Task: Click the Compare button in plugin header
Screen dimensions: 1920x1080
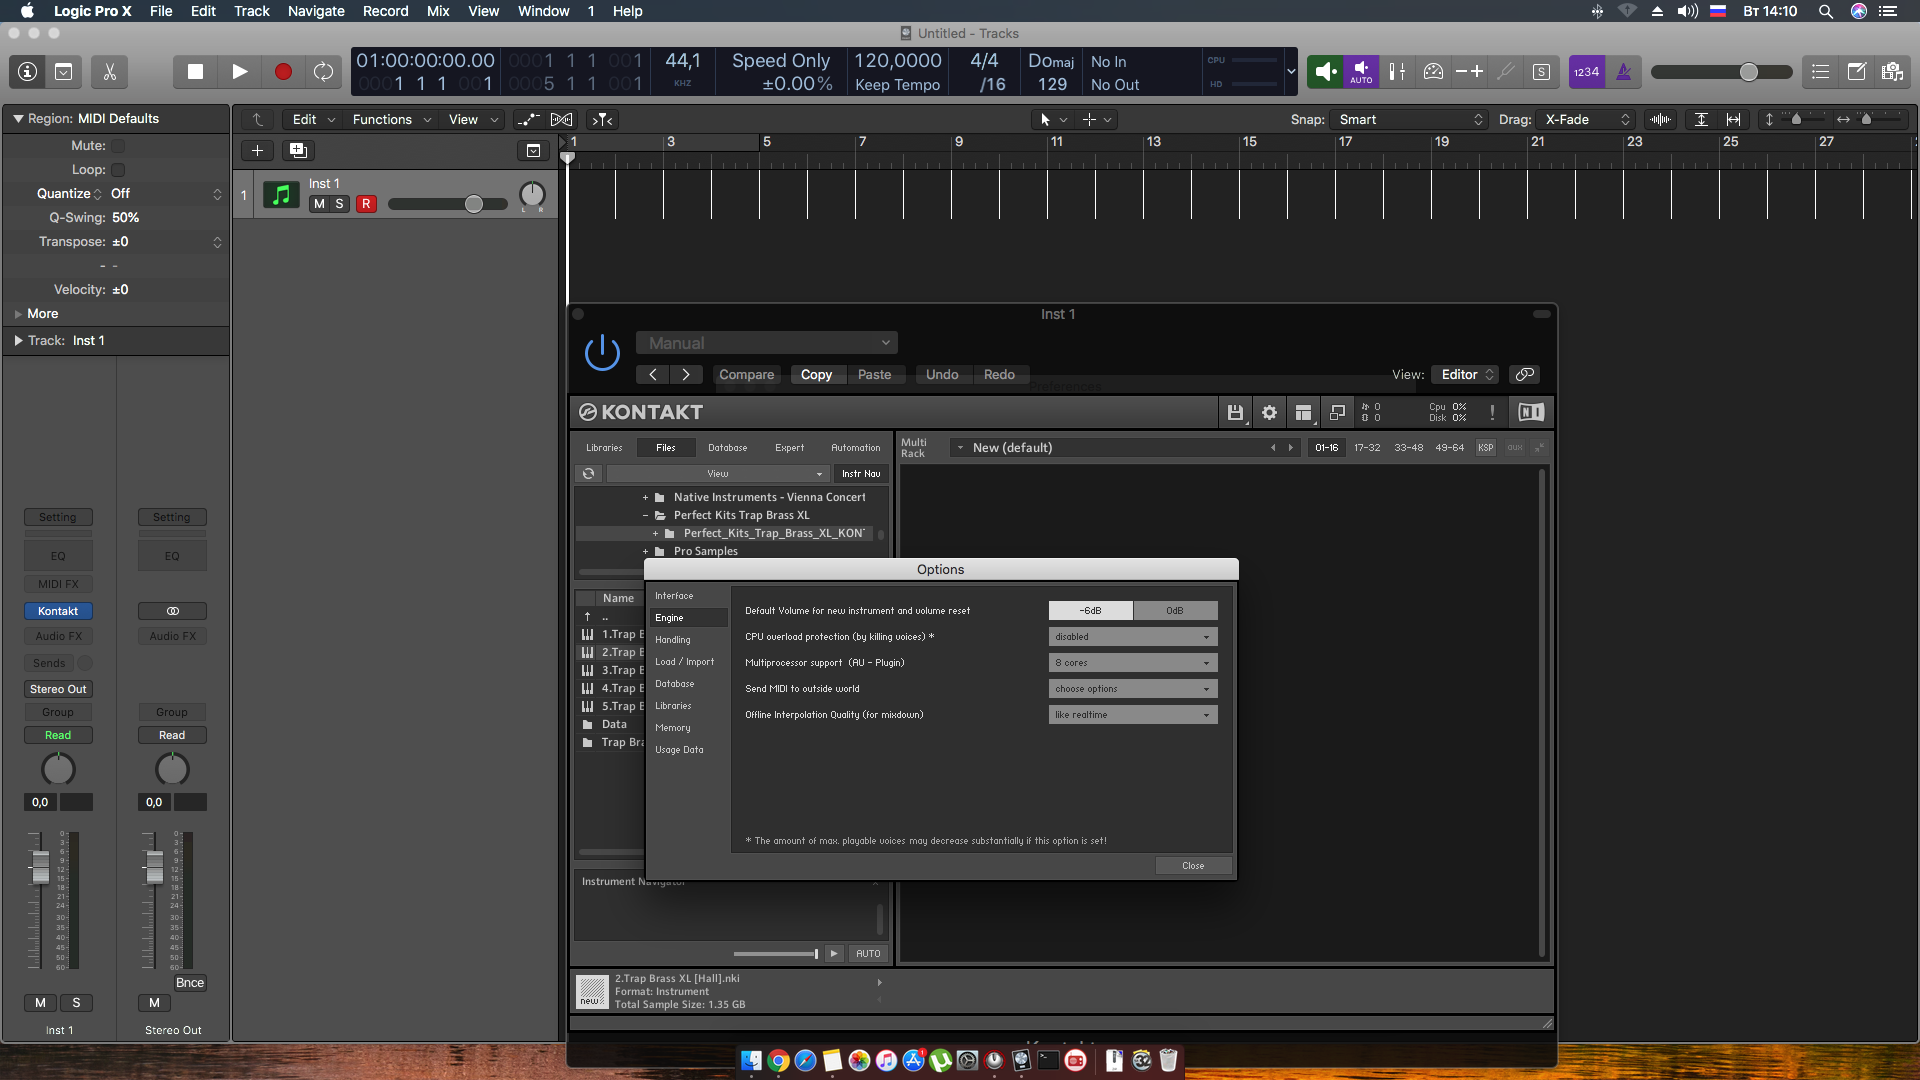Action: [x=746, y=375]
